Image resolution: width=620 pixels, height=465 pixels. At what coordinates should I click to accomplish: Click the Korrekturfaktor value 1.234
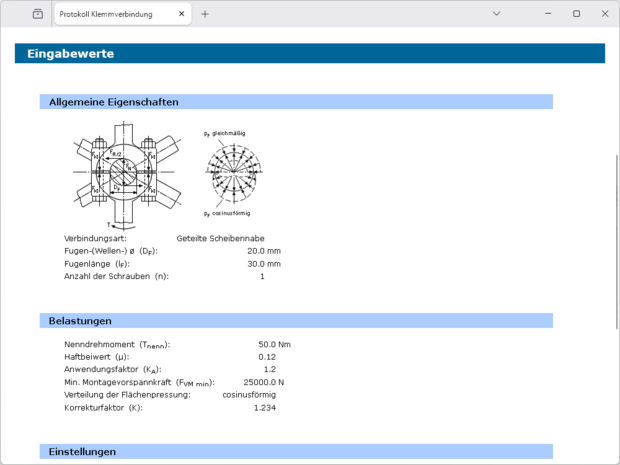[x=264, y=408]
